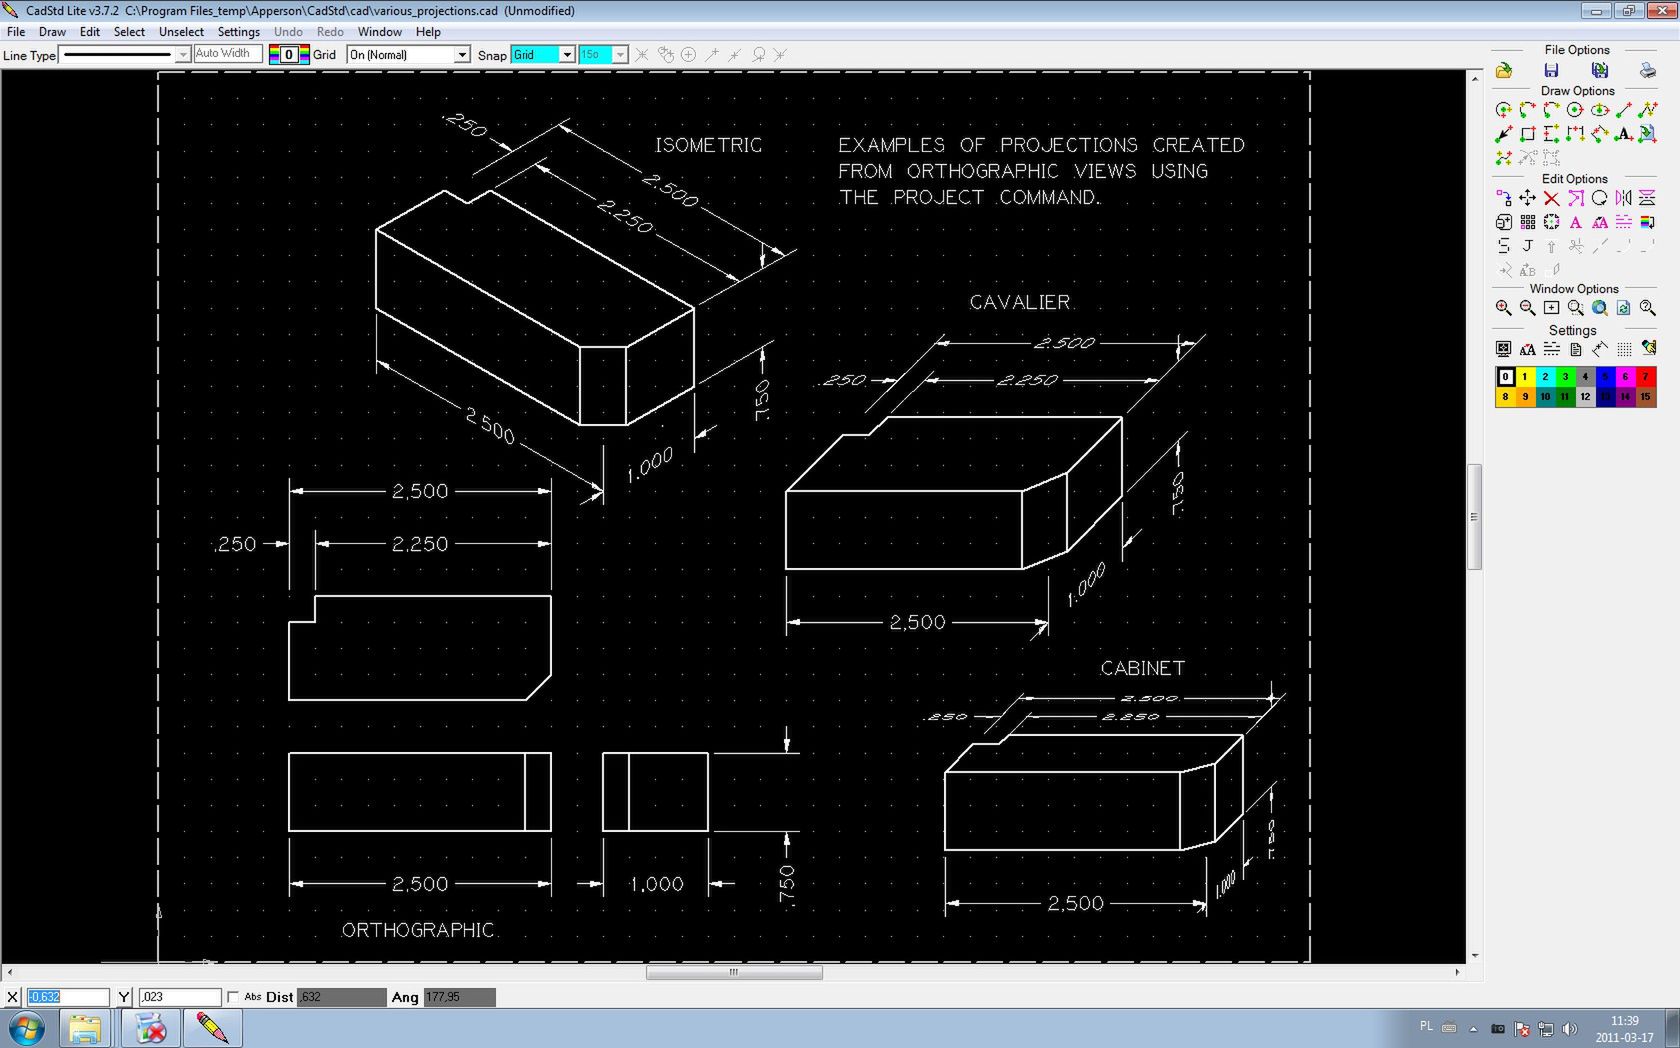Click the copy objects tool in Edit Options
The image size is (1680, 1048).
pos(1503,198)
